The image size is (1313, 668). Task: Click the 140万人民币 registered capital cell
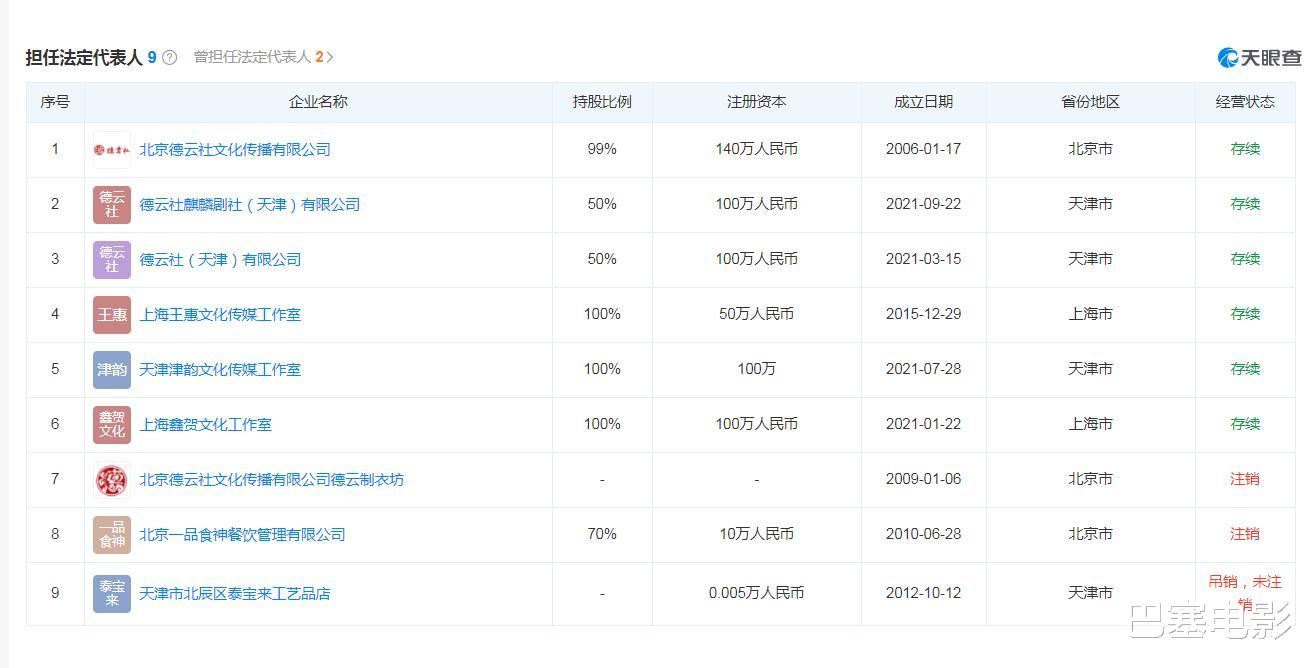[x=757, y=149]
